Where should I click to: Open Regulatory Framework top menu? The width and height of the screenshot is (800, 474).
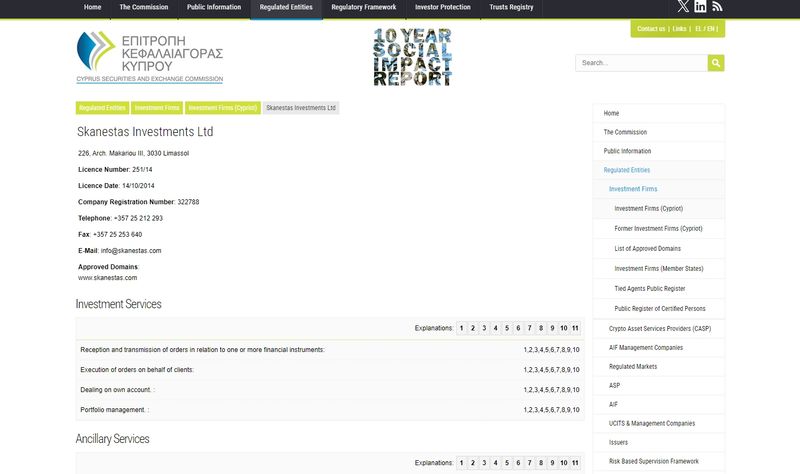coord(364,7)
